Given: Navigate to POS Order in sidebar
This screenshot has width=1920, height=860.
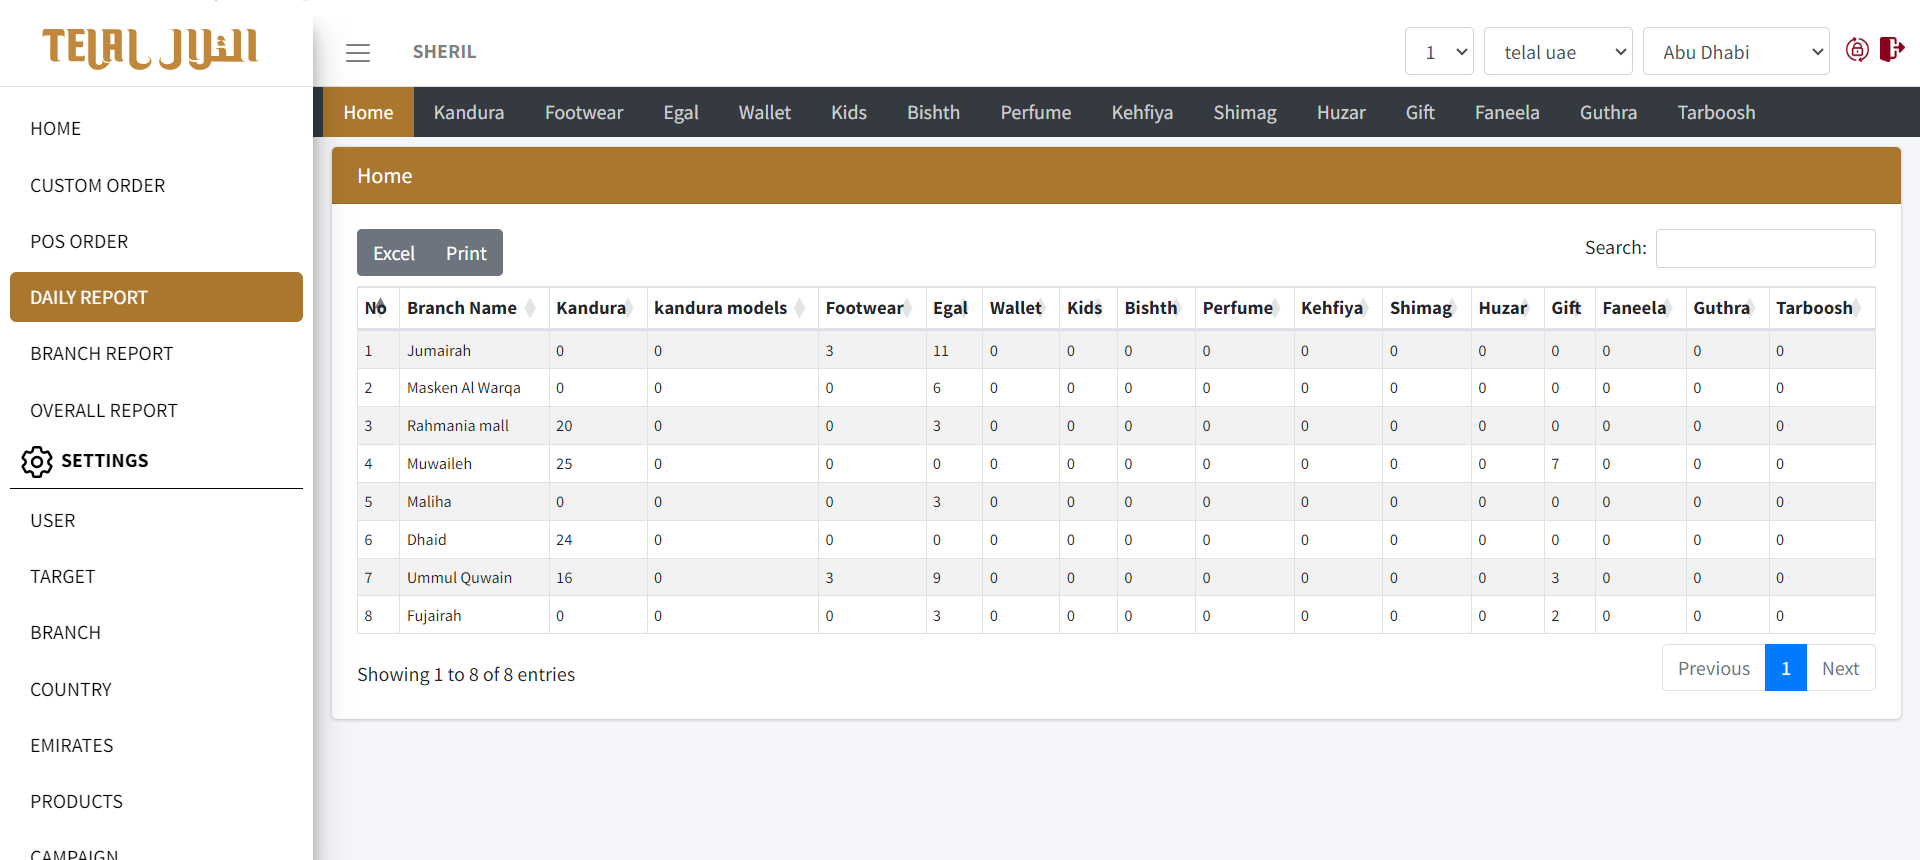Looking at the screenshot, I should coord(79,242).
